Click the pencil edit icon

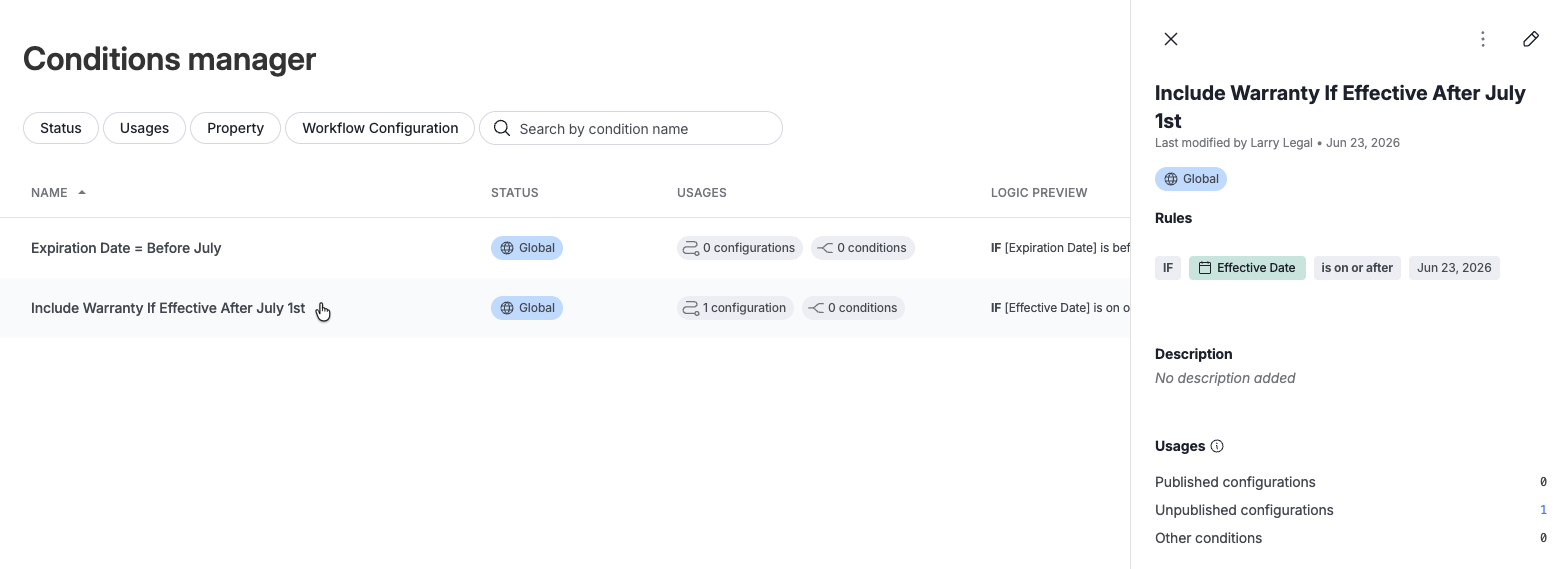point(1531,39)
